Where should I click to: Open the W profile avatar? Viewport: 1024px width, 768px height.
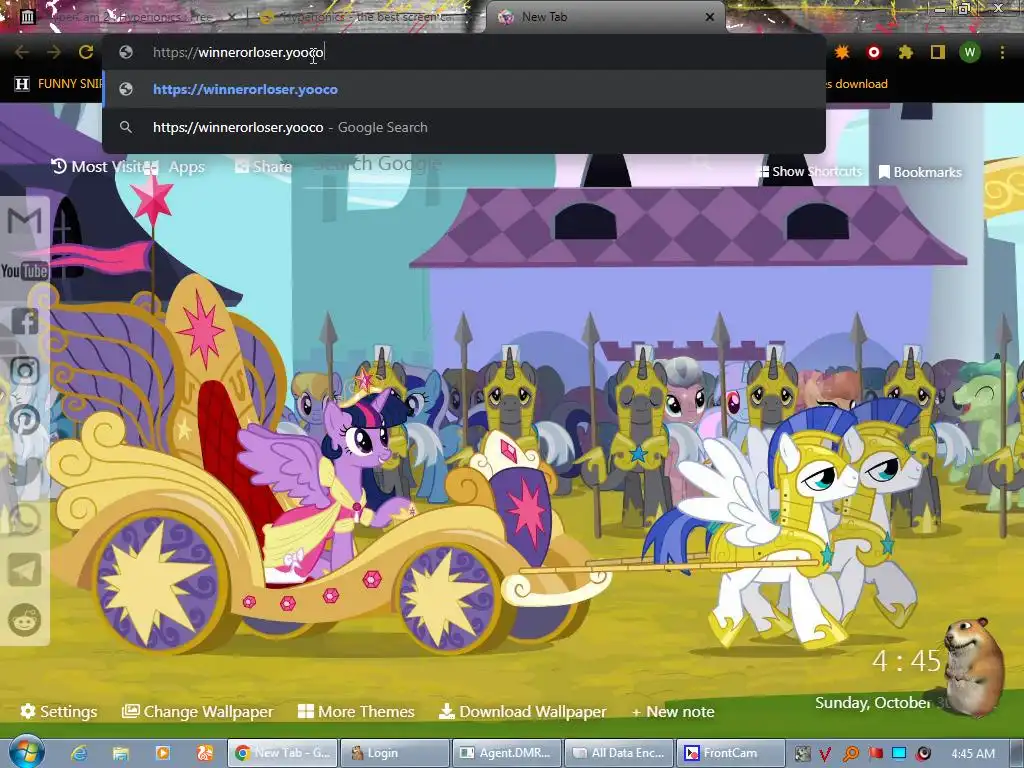click(970, 52)
